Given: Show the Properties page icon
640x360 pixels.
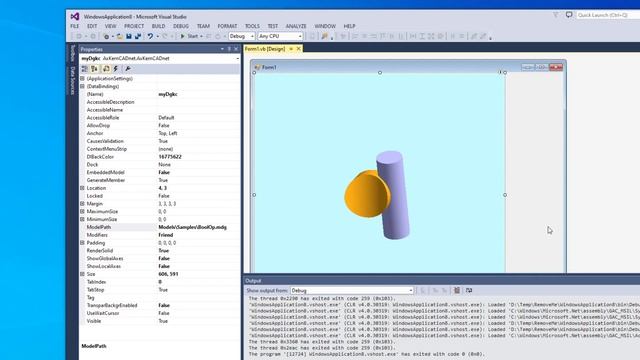Looking at the screenshot, I should pyautogui.click(x=106, y=69).
